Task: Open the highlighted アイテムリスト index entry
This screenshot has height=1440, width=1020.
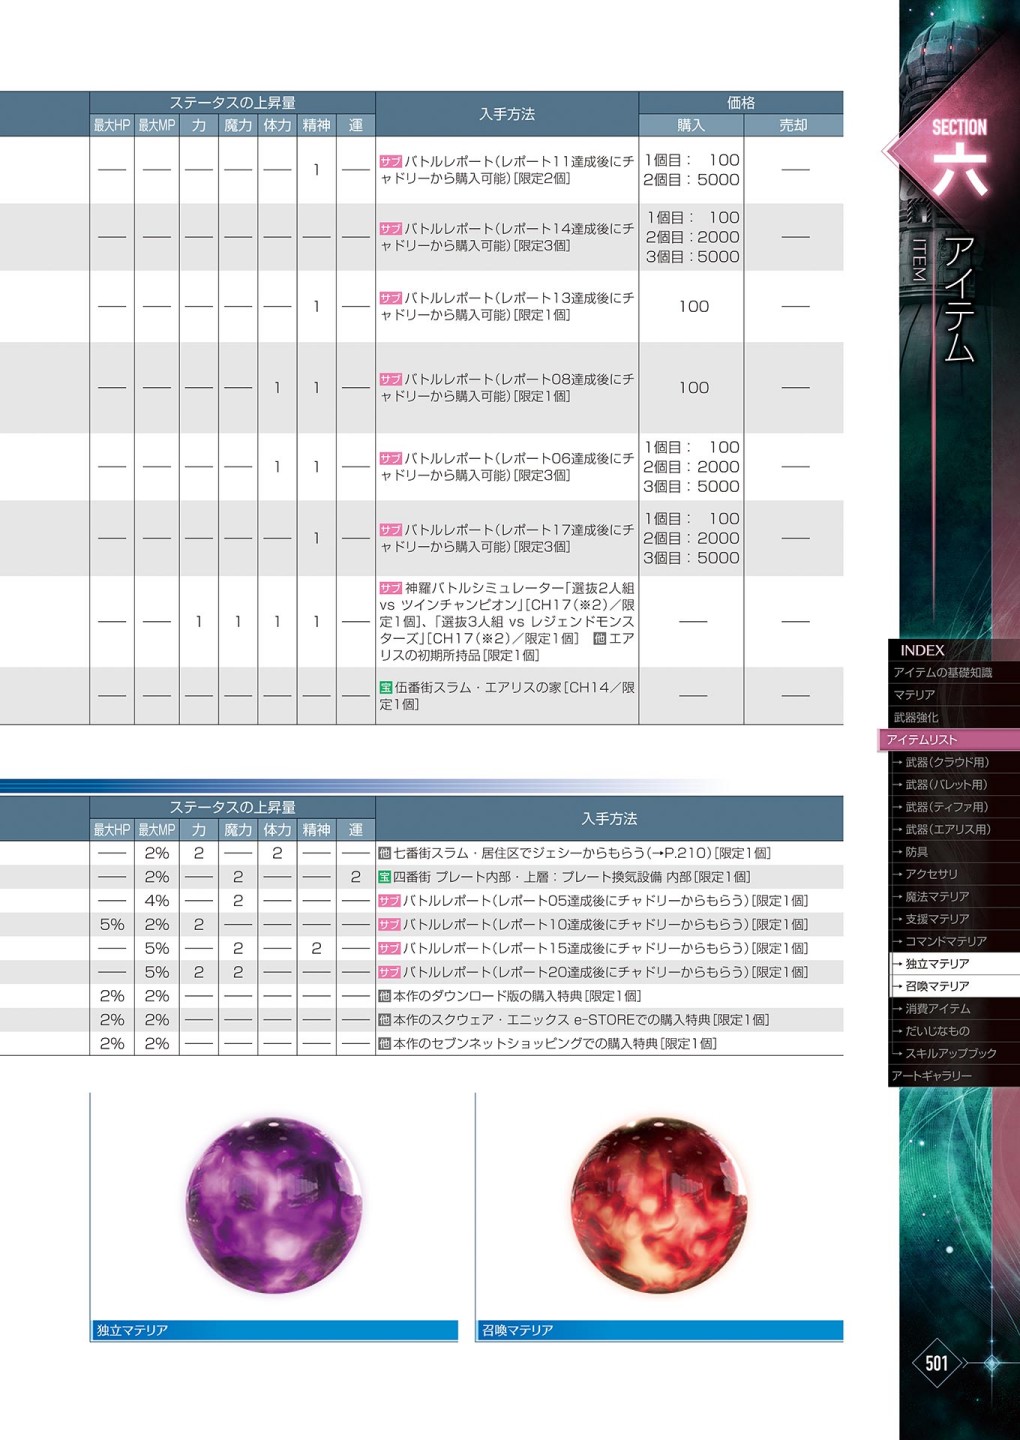Action: coord(922,740)
